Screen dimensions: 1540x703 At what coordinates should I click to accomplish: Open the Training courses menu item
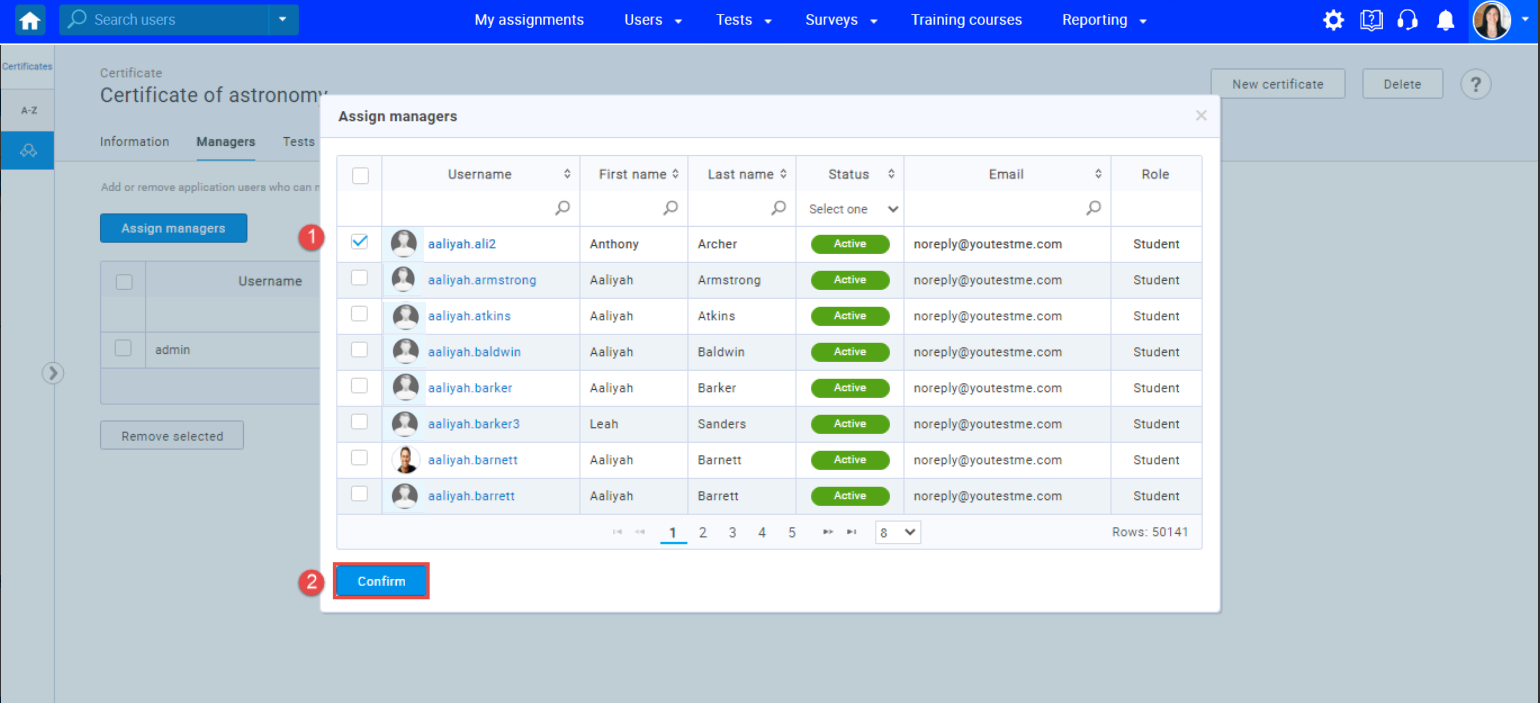(966, 20)
